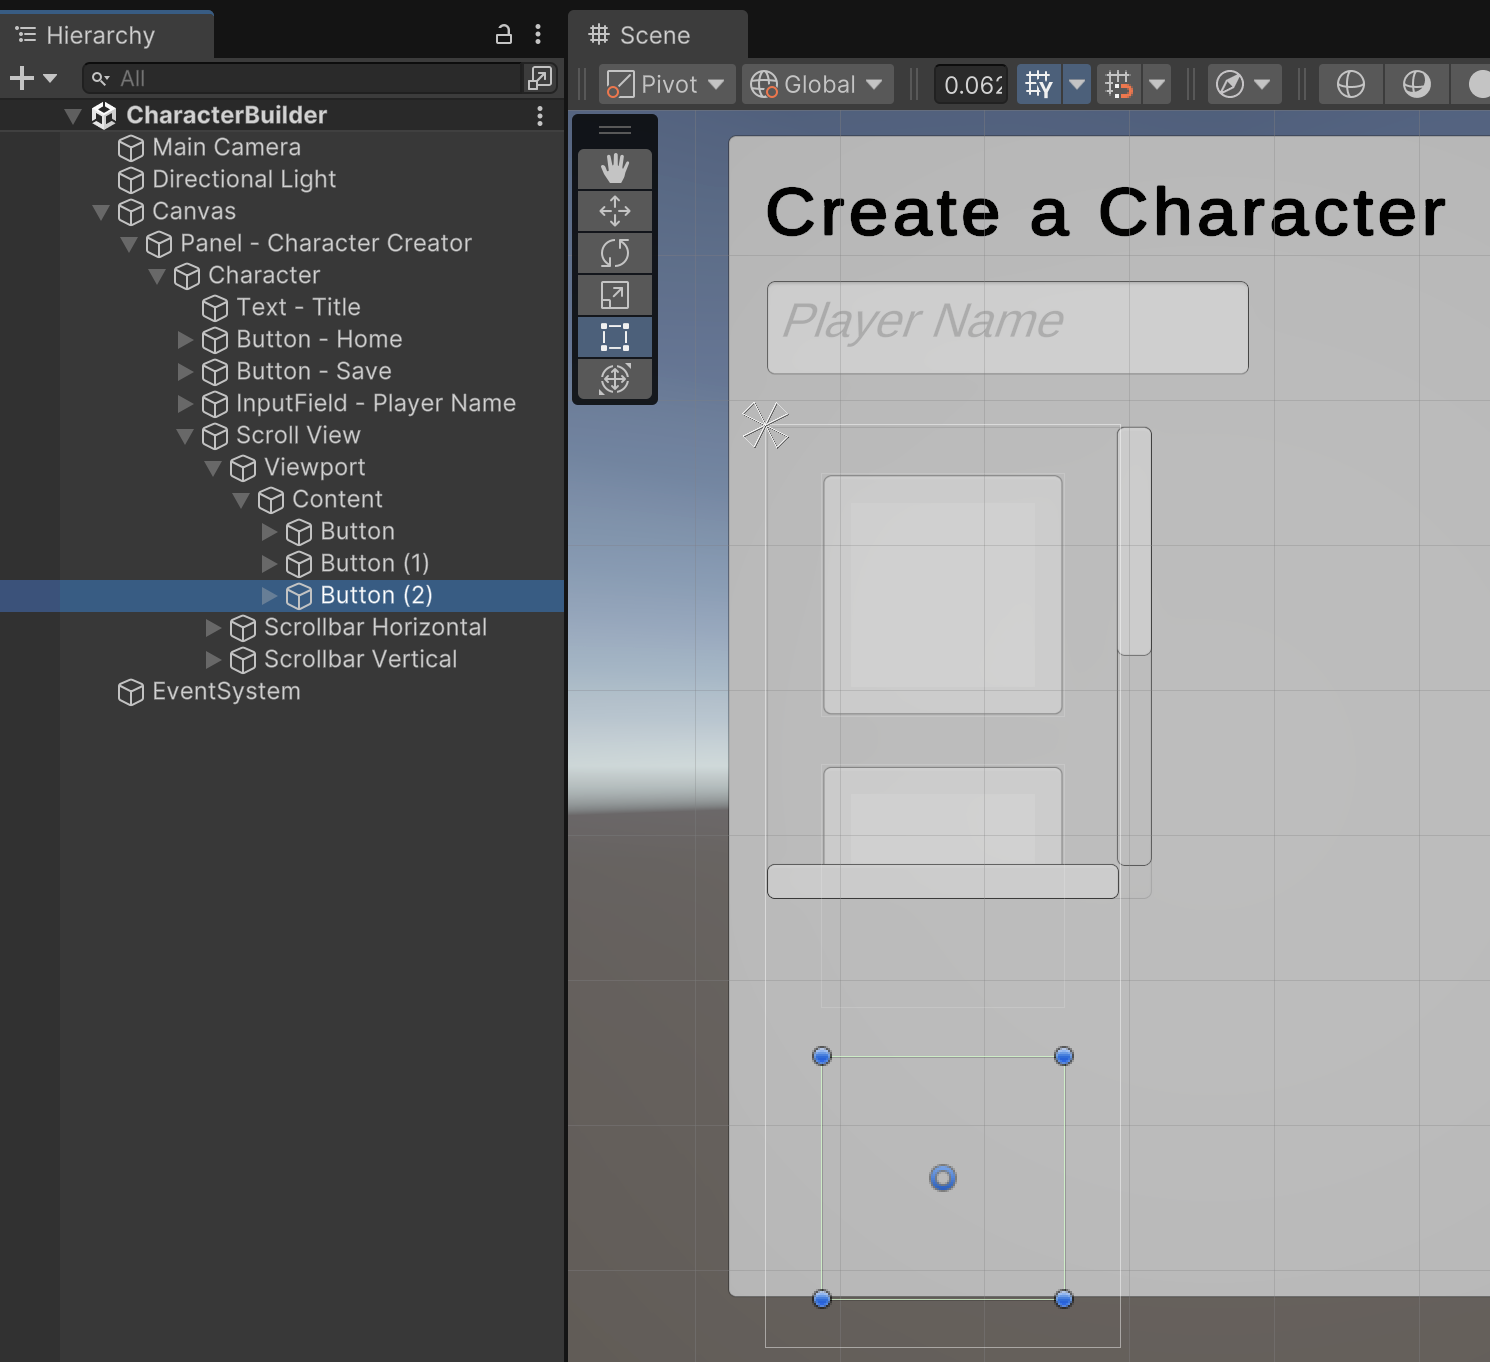Open the Global handle rotation dropdown
This screenshot has width=1490, height=1362.
[x=816, y=85]
